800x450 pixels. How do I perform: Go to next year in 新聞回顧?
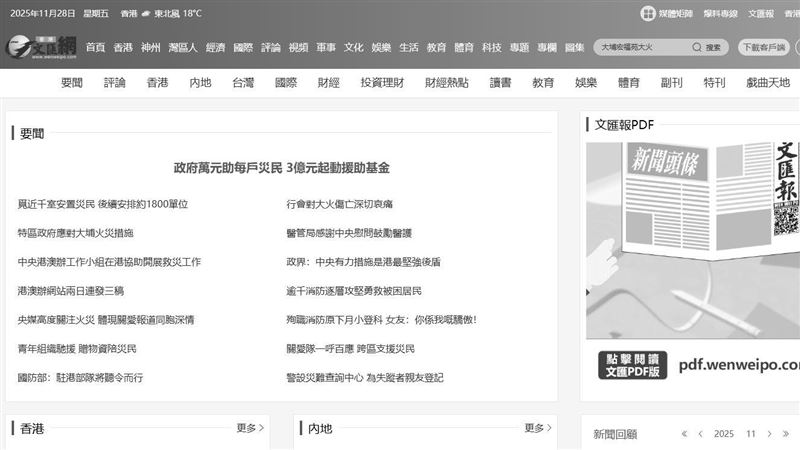point(786,434)
